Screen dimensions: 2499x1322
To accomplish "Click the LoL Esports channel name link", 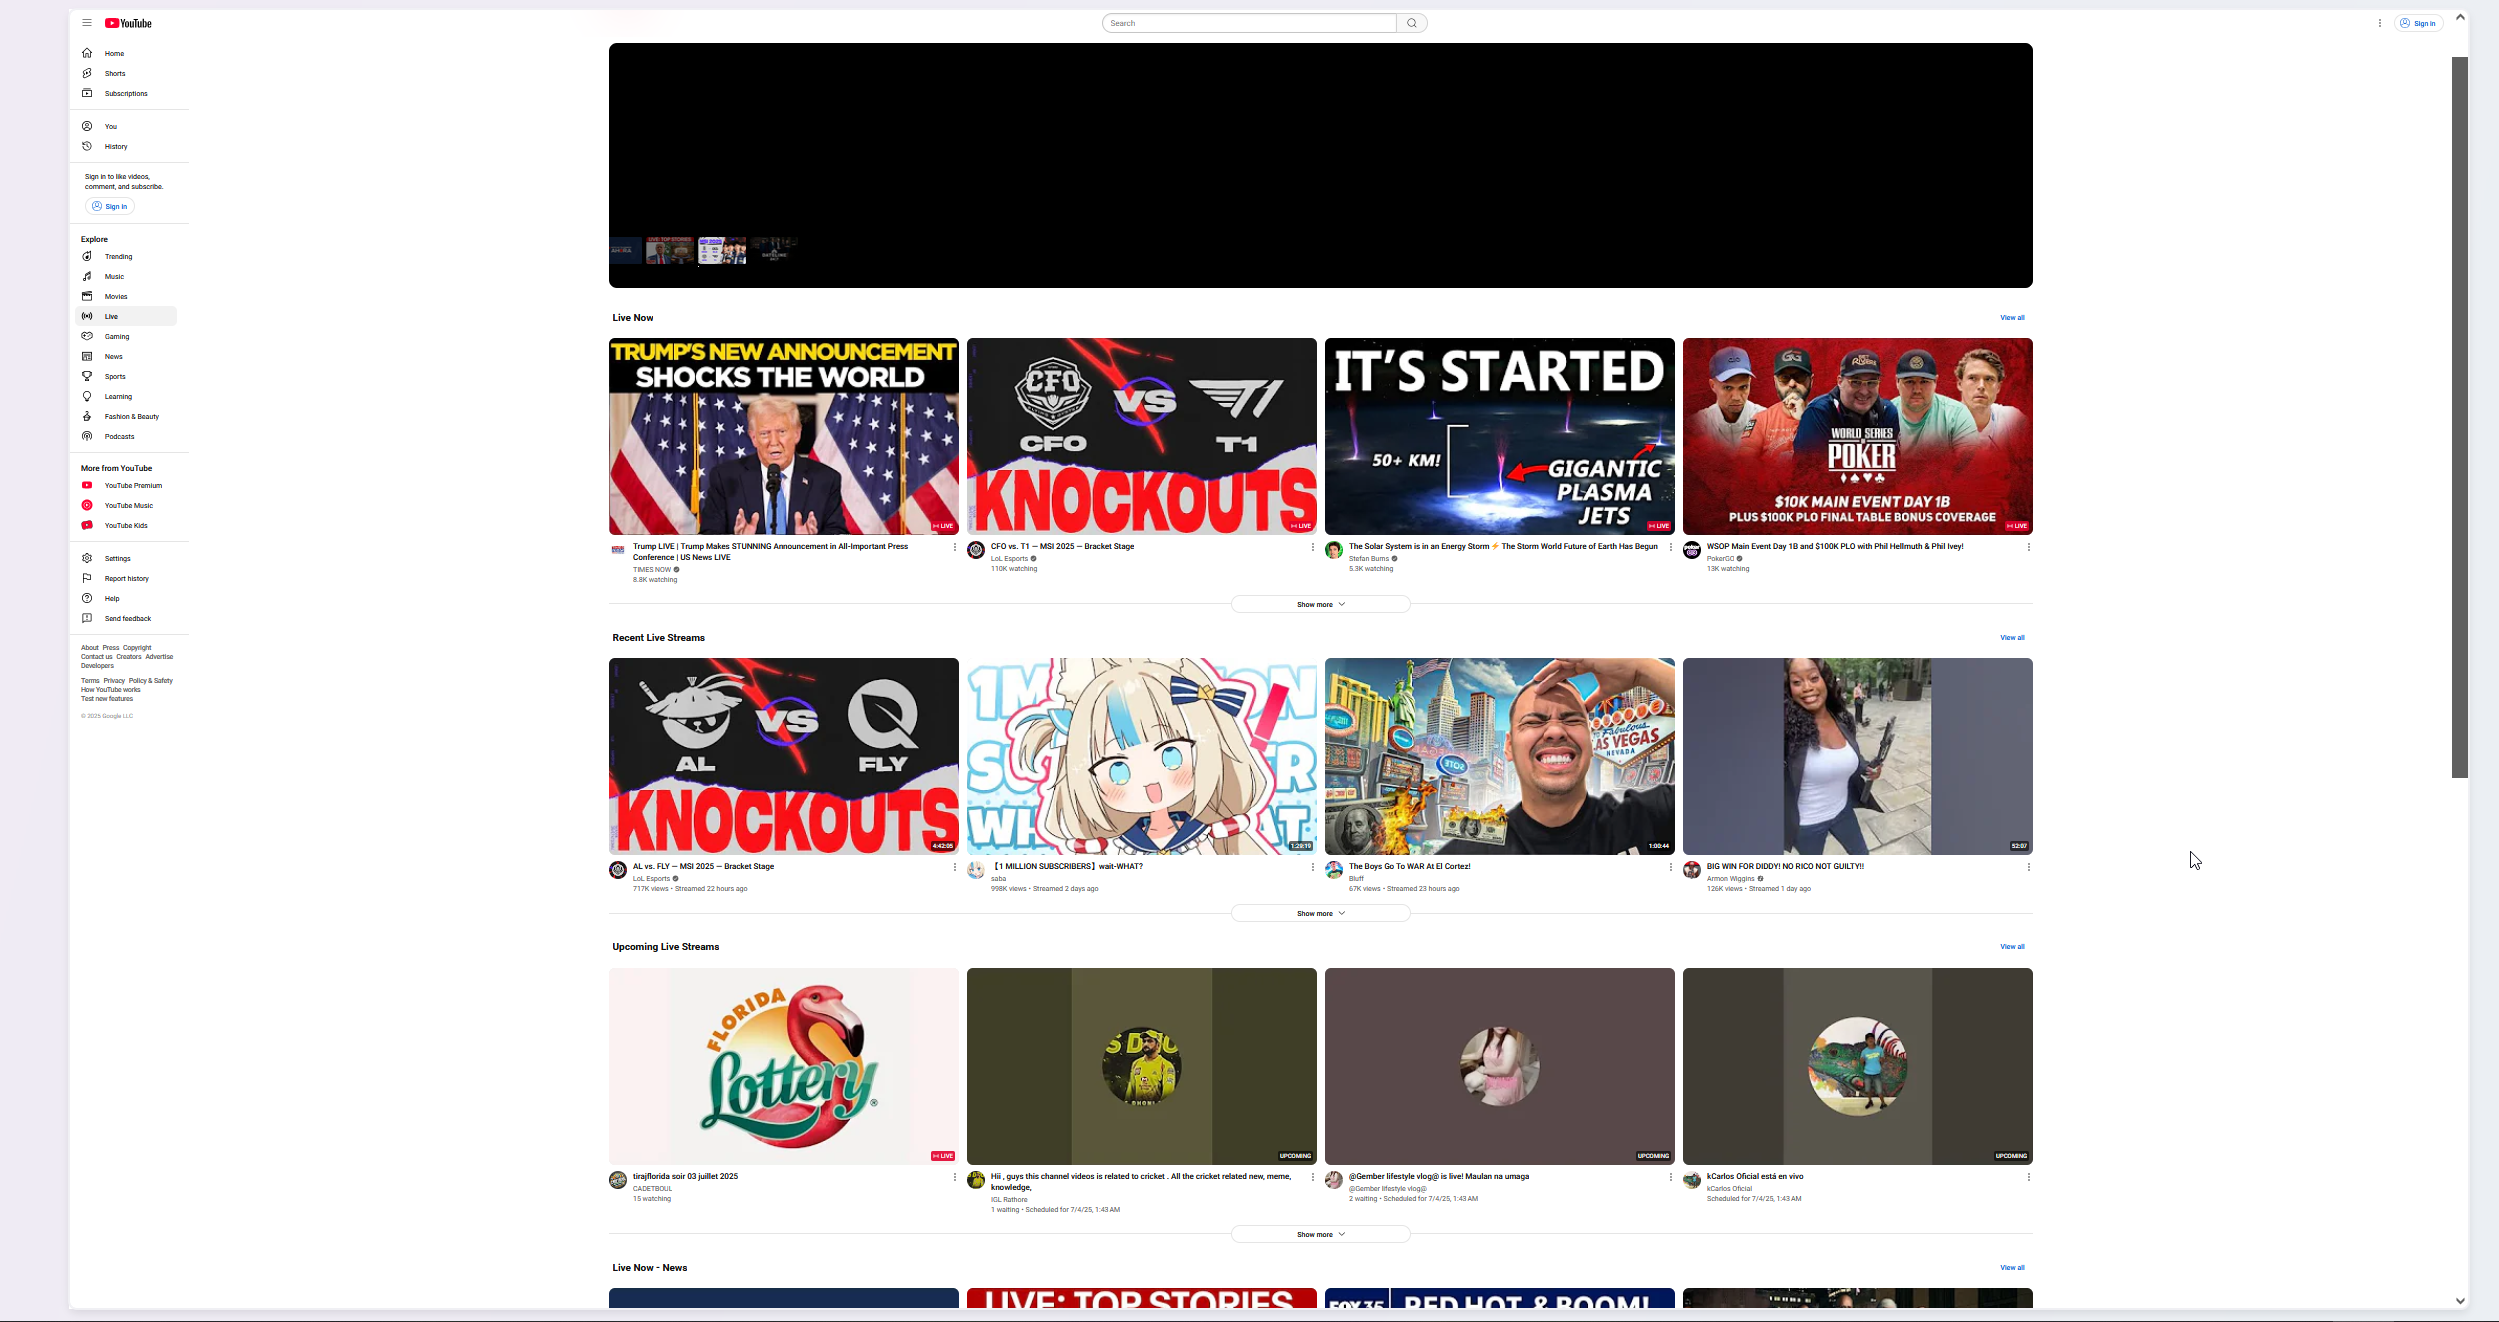I will coord(1009,559).
